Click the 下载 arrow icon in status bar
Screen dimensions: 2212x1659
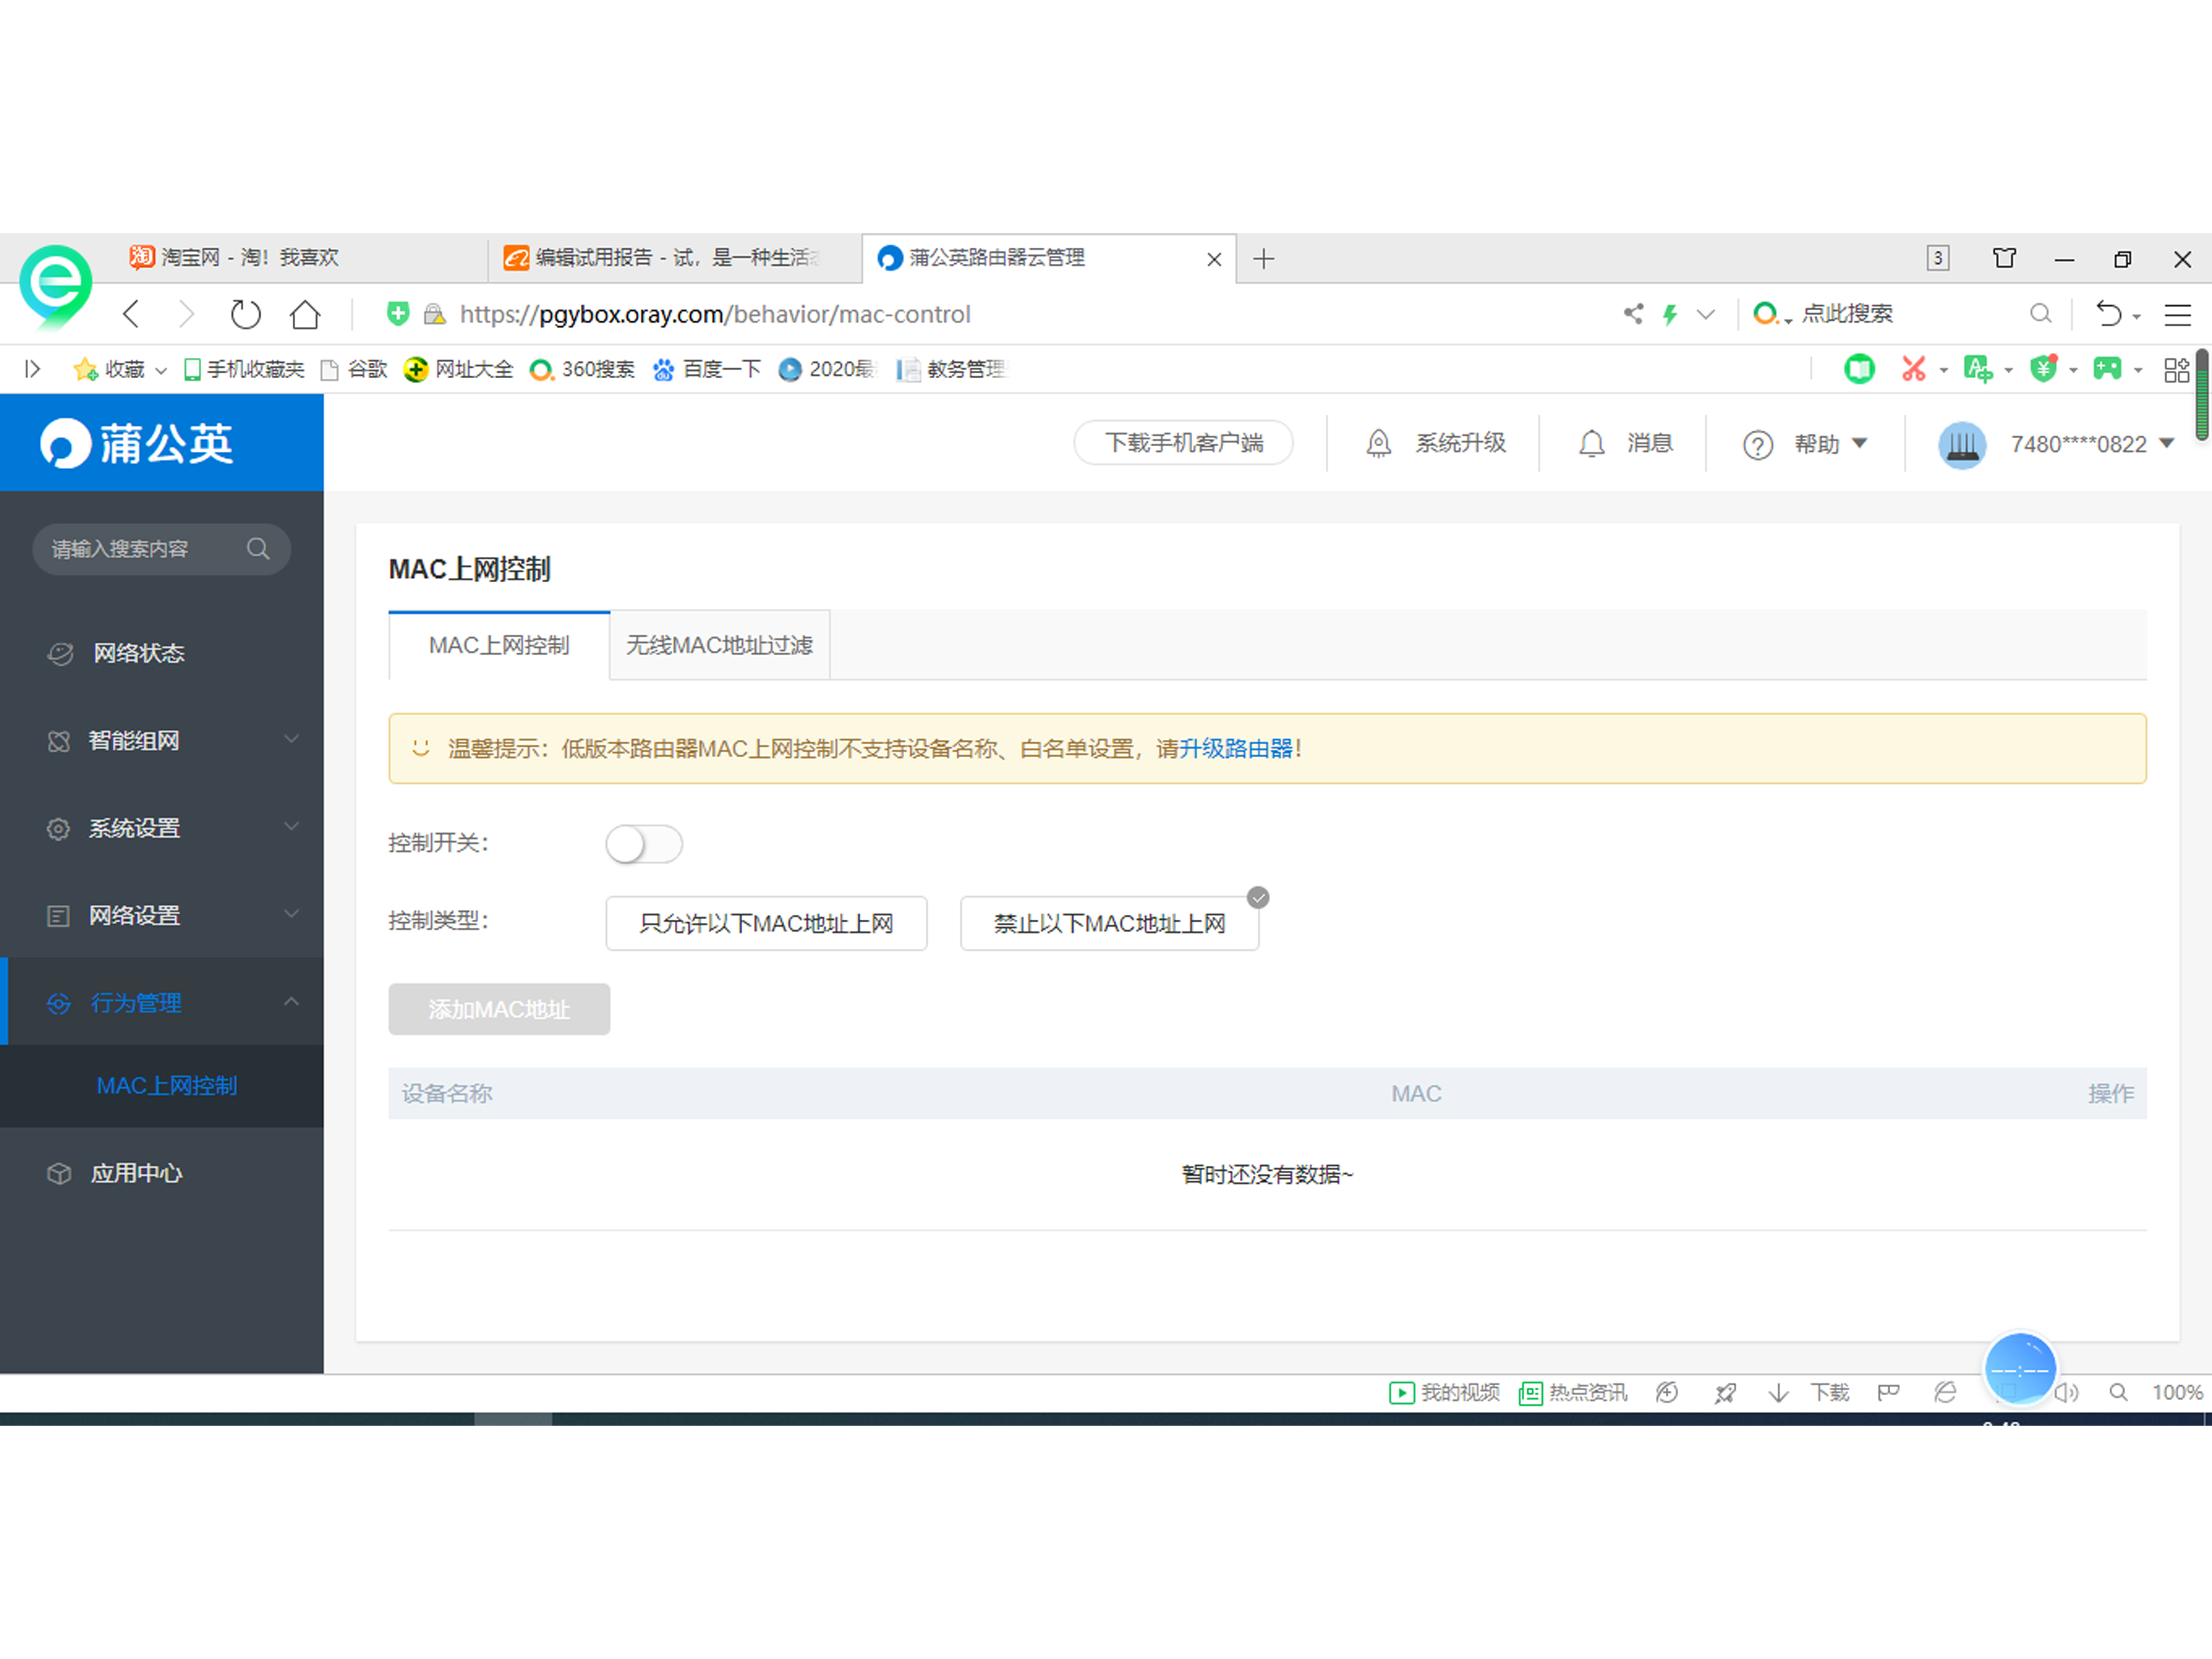[x=1778, y=1392]
